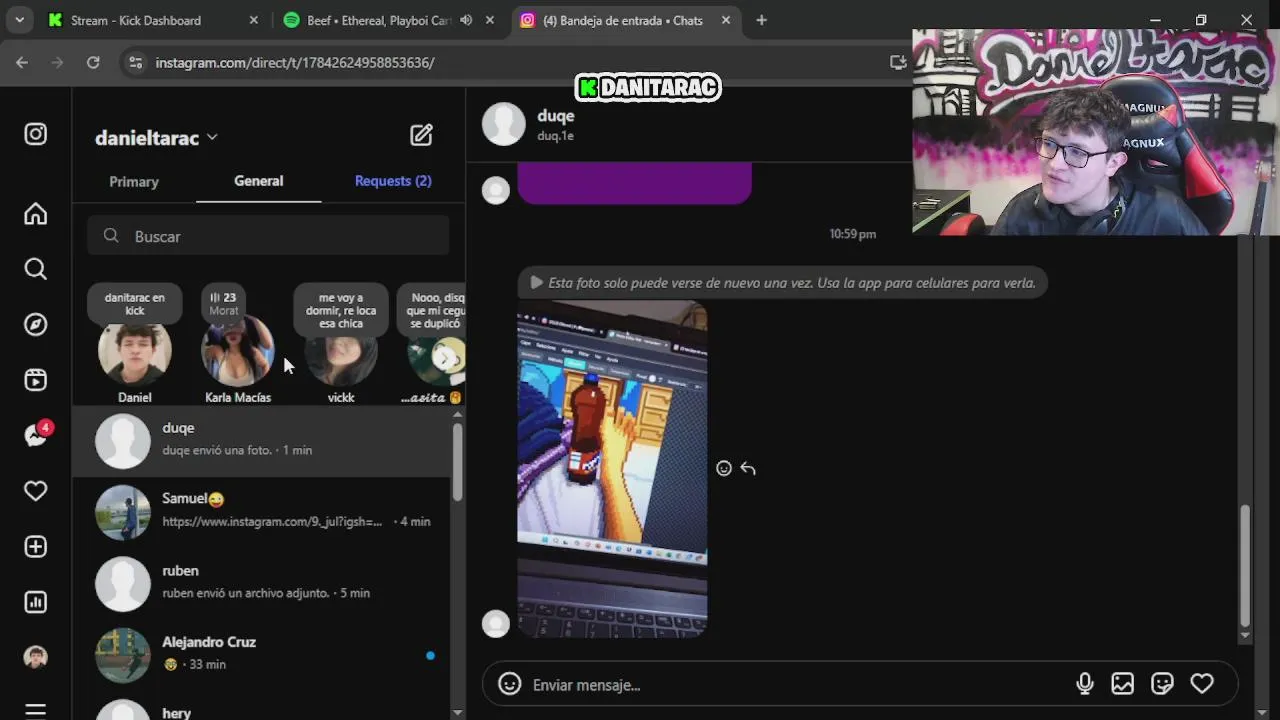Viewport: 1280px width, 720px height.
Task: Click the Instagram logo in sidebar
Action: click(x=36, y=134)
